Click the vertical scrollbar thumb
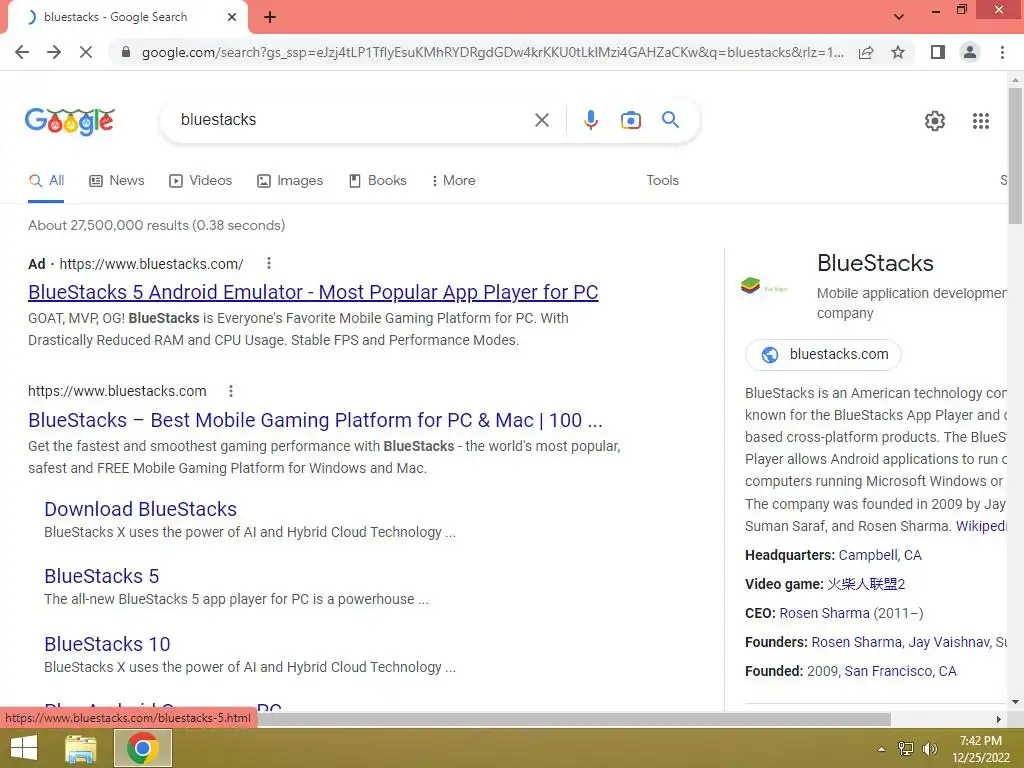Screen dimensions: 1024x768 tap(1015, 155)
